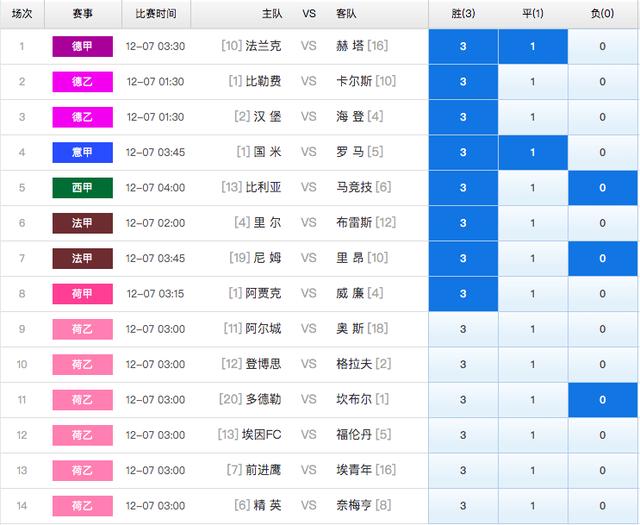Screen dimensions: 640x525
Task: Open home team 法兰克
Action: click(263, 46)
